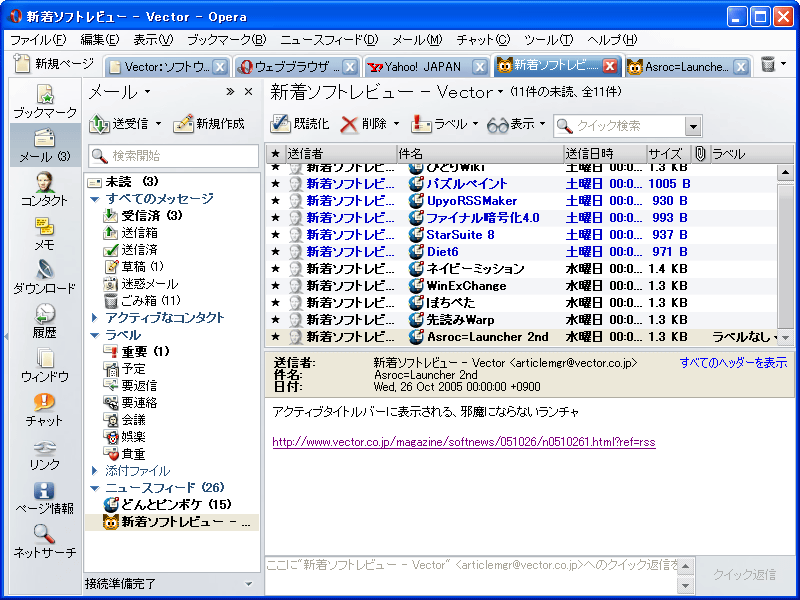Toggle star flag on UpyoRSSMaker message

click(276, 201)
